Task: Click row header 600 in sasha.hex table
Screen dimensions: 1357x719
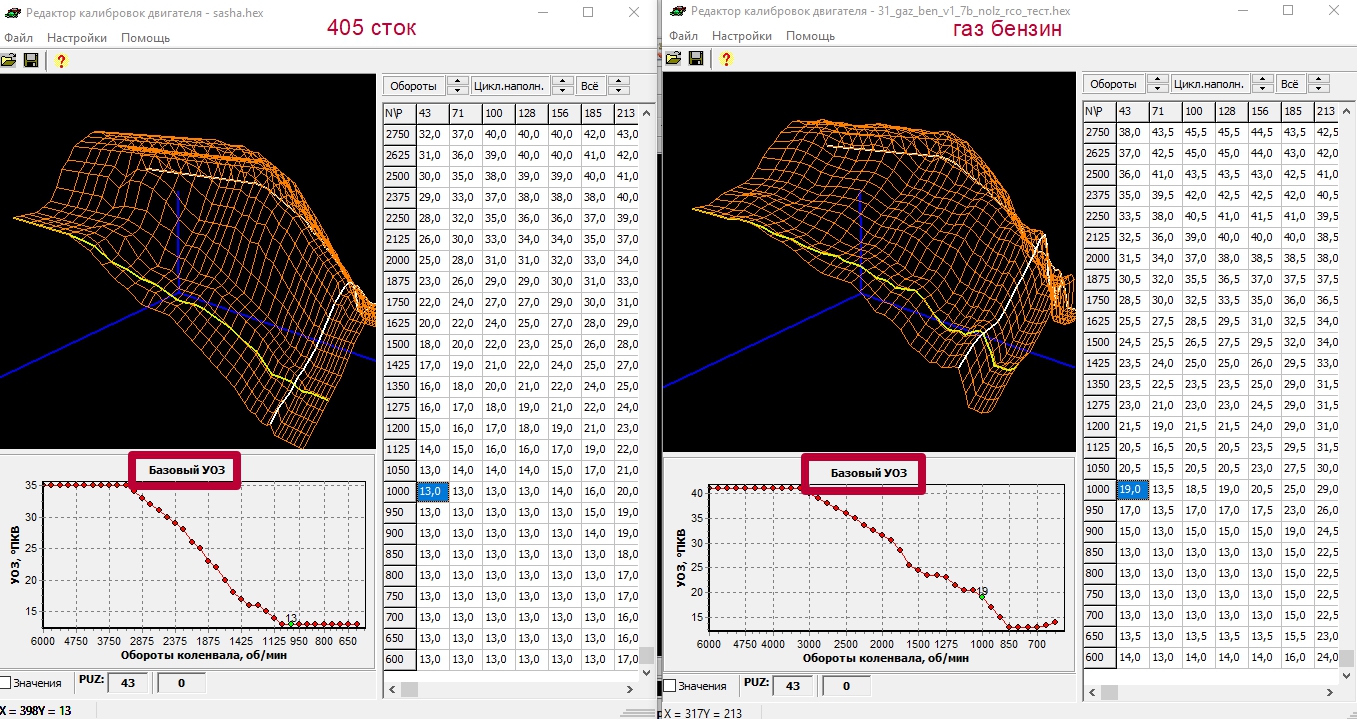Action: [399, 658]
